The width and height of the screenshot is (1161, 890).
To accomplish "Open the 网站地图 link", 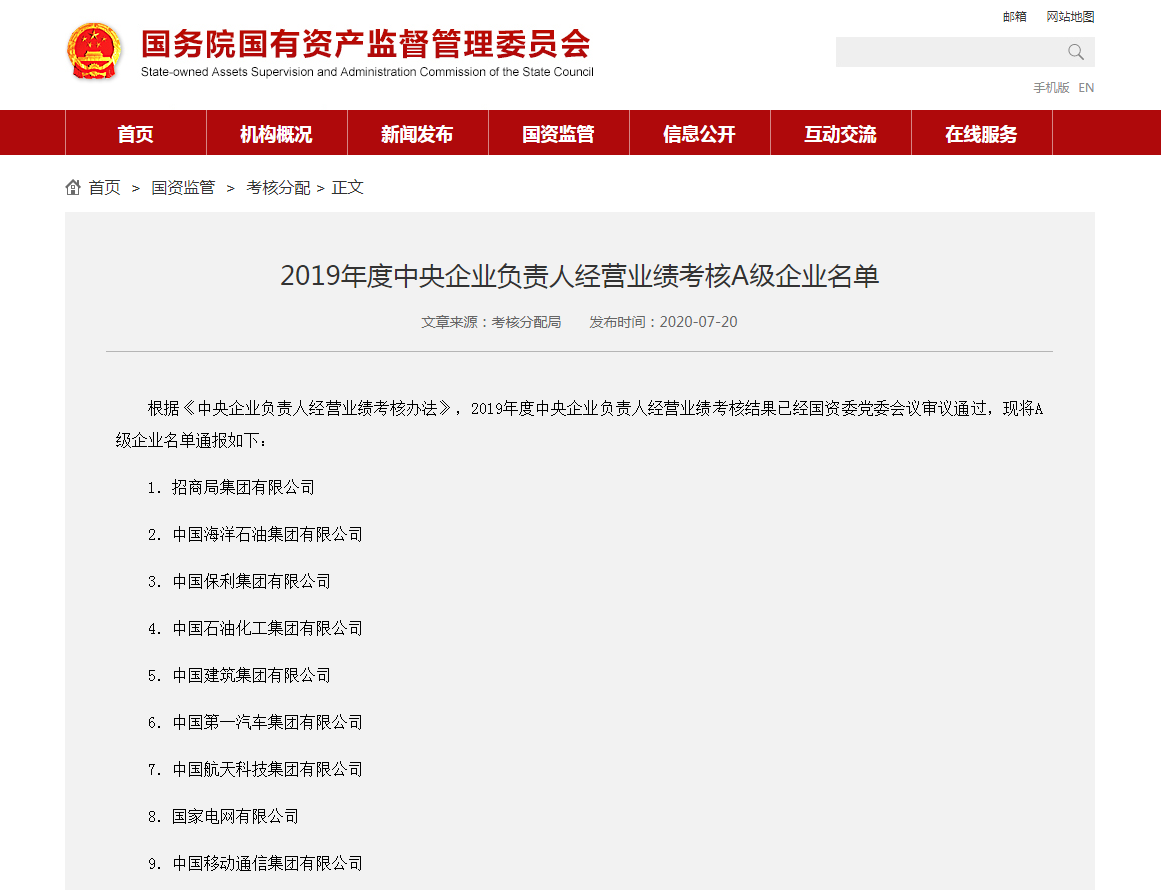I will tap(1070, 16).
